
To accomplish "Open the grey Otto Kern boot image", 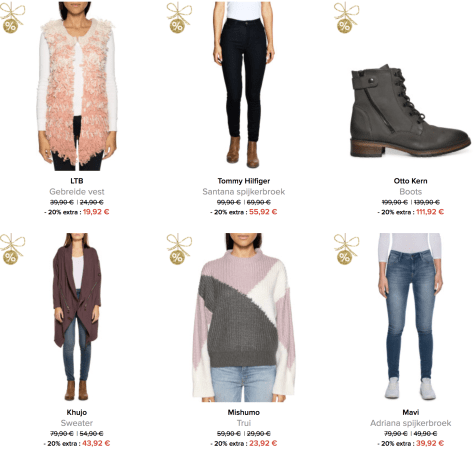I will coord(411,111).
